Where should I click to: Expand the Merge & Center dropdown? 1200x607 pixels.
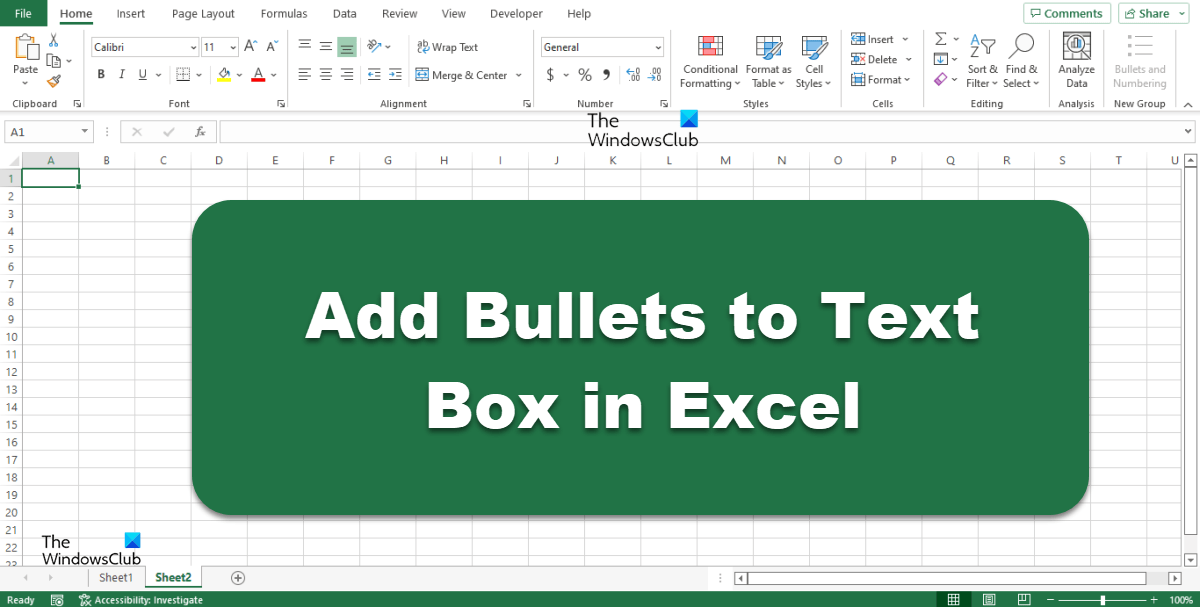click(519, 74)
